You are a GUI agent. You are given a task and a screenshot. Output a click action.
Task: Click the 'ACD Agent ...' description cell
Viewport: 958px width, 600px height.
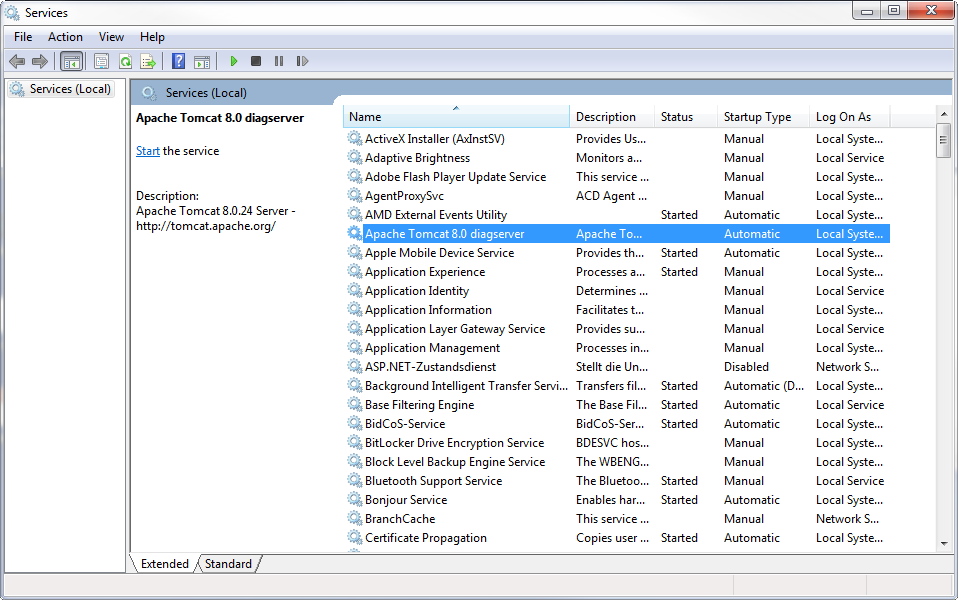[612, 196]
